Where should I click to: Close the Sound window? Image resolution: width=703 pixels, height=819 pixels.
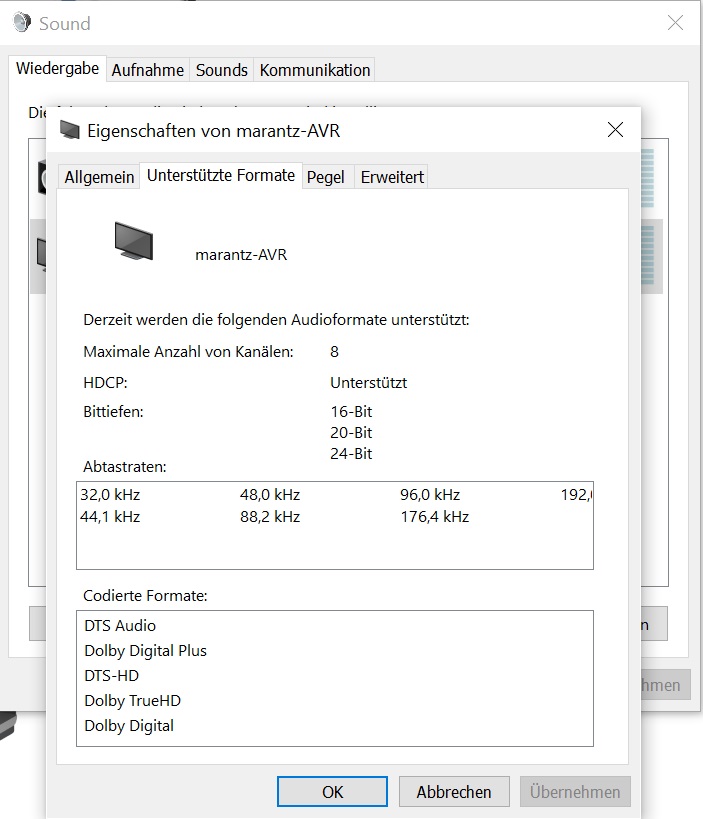675,22
